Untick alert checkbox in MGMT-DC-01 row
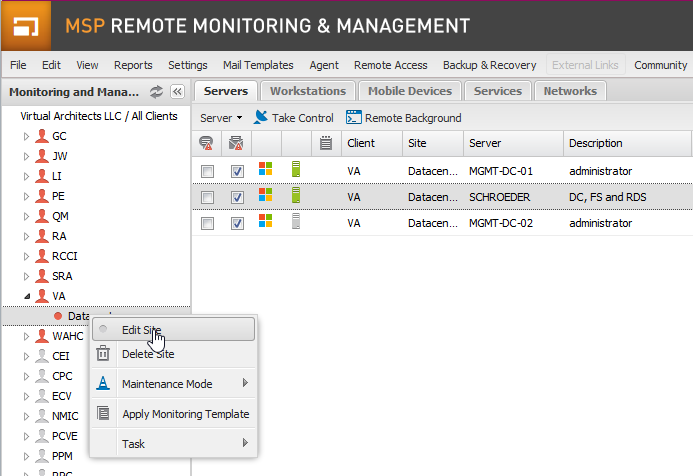Screen dimensions: 693x476 click(x=237, y=171)
